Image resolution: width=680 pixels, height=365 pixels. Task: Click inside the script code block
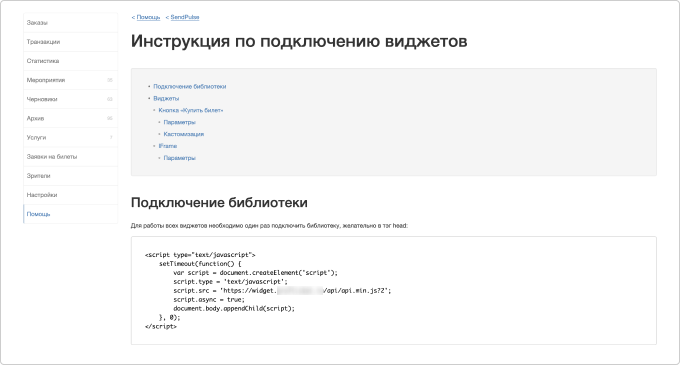pos(394,290)
